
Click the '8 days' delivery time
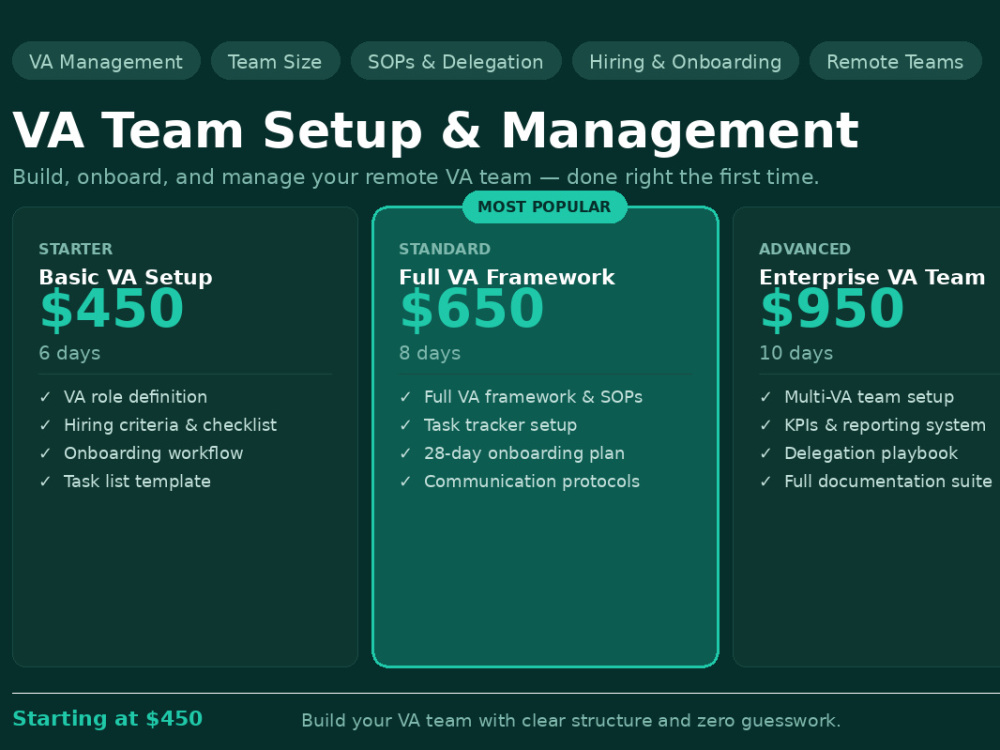430,353
